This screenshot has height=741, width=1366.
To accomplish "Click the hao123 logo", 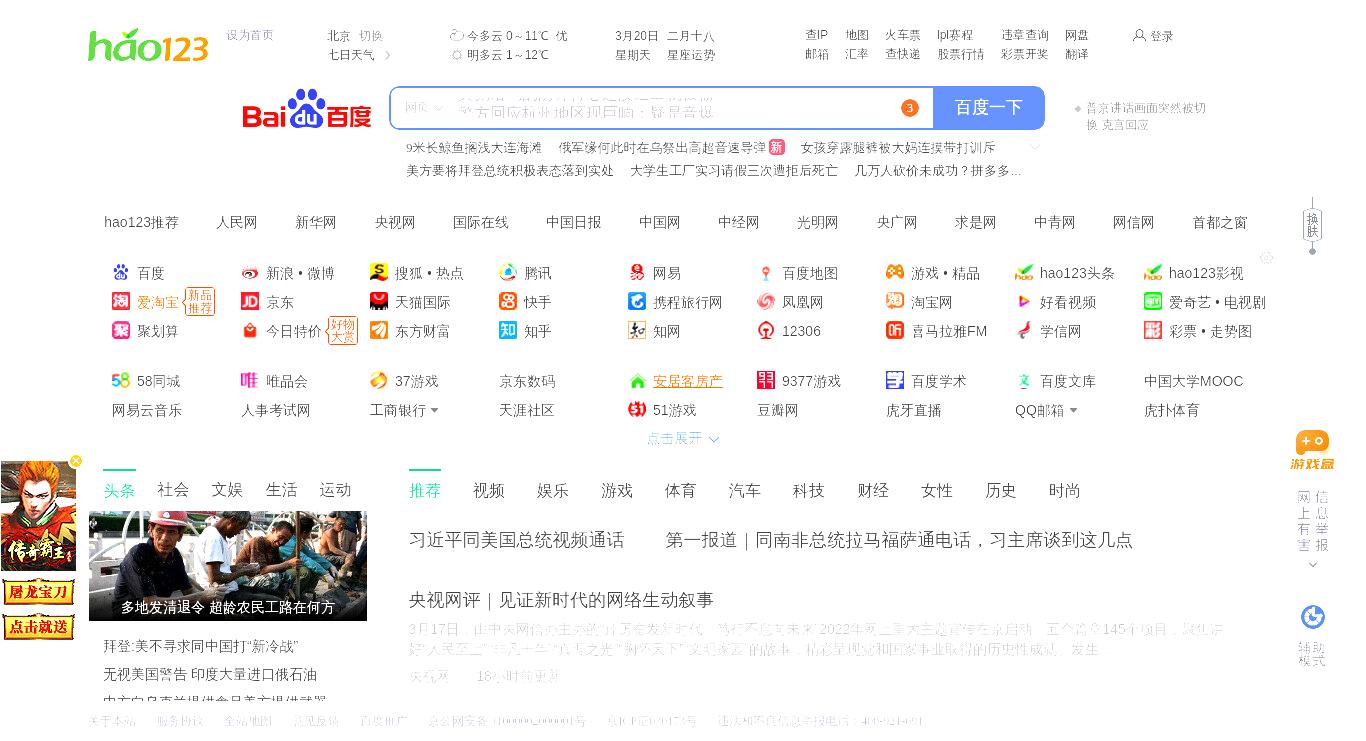I will pos(148,46).
